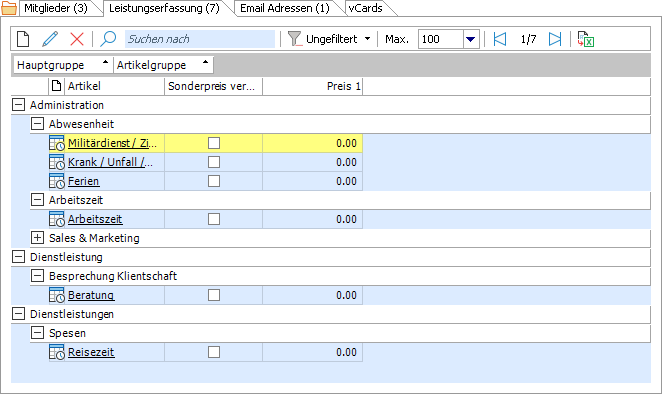
Task: Click the Ferien row icon
Action: pyautogui.click(x=57, y=181)
